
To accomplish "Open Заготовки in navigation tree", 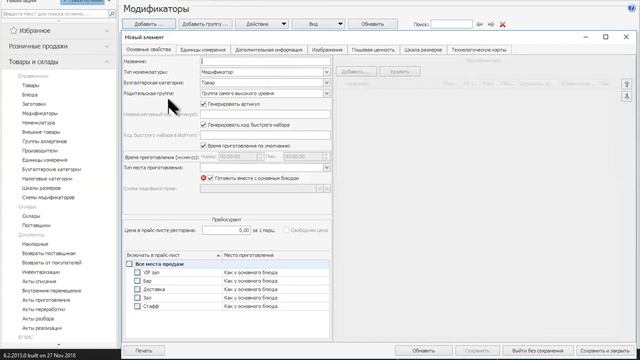I will [x=34, y=104].
